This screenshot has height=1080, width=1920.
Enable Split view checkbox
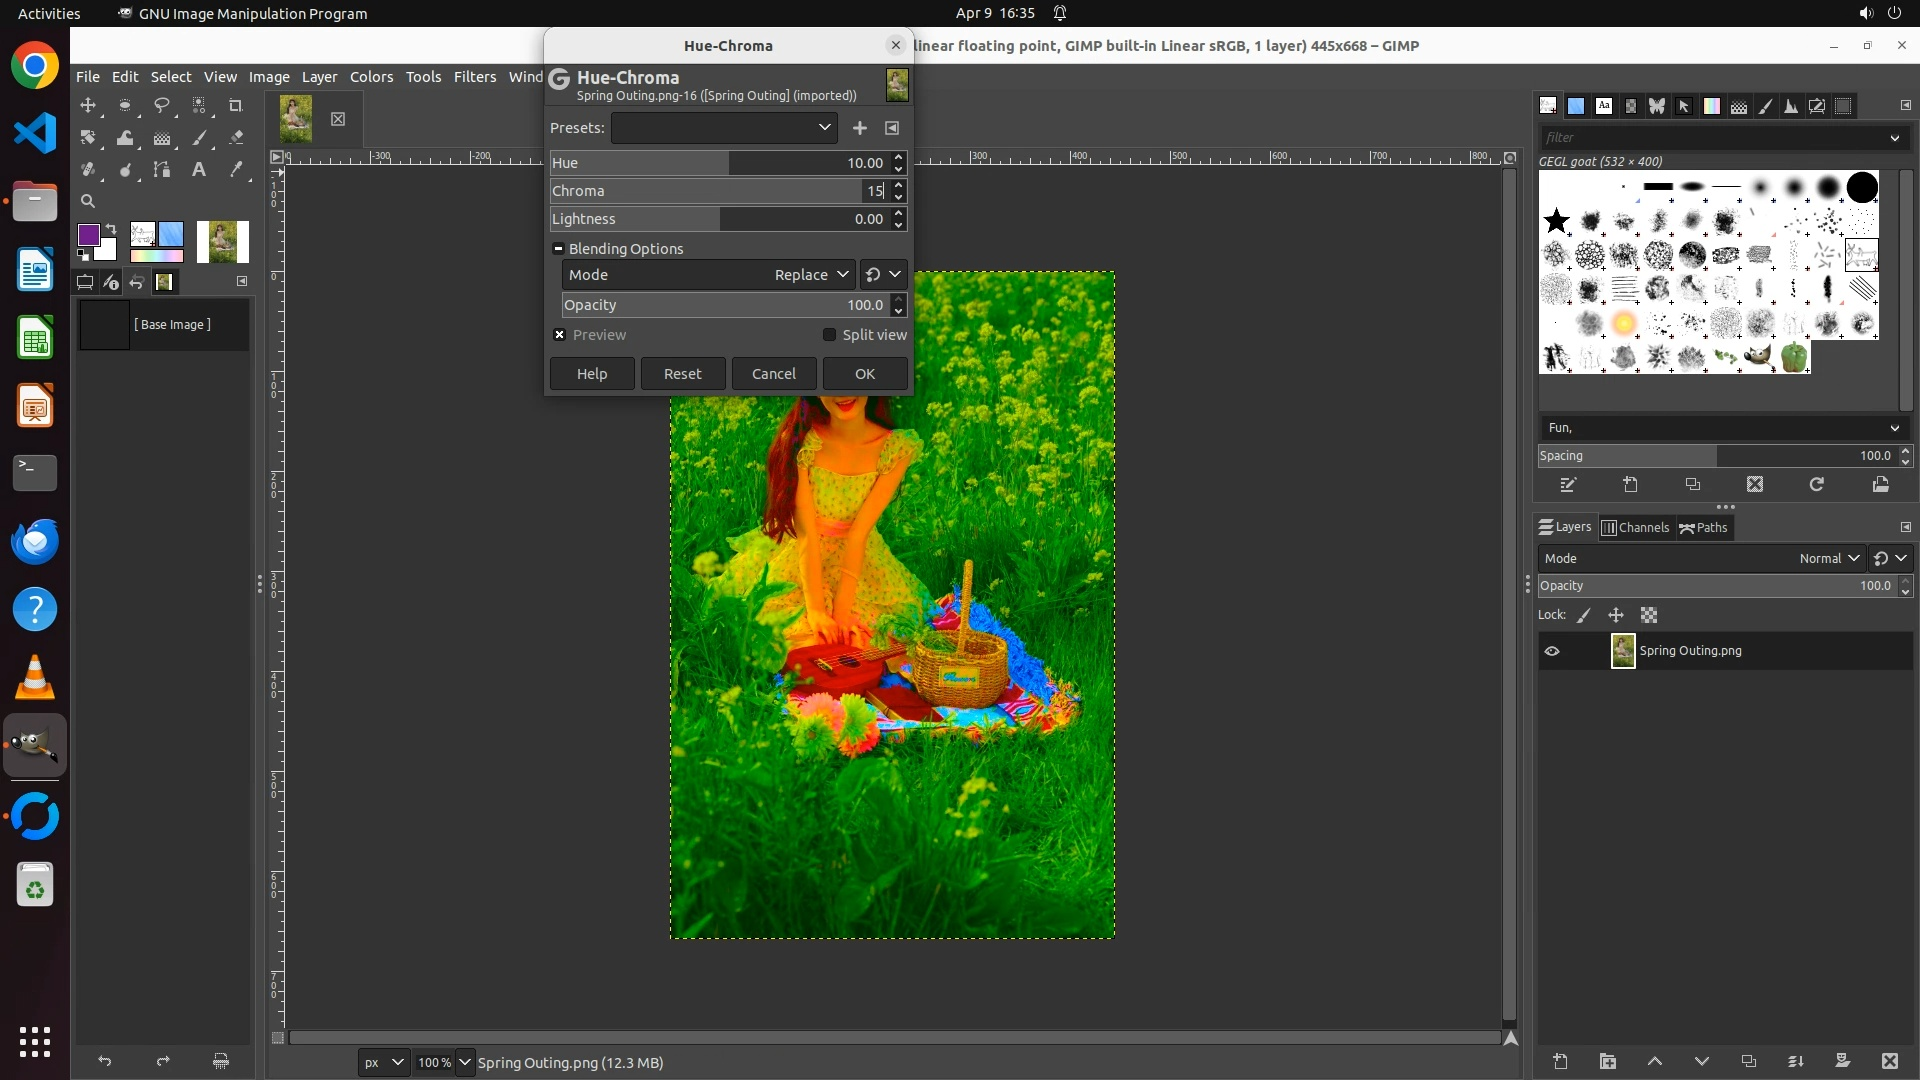click(829, 335)
